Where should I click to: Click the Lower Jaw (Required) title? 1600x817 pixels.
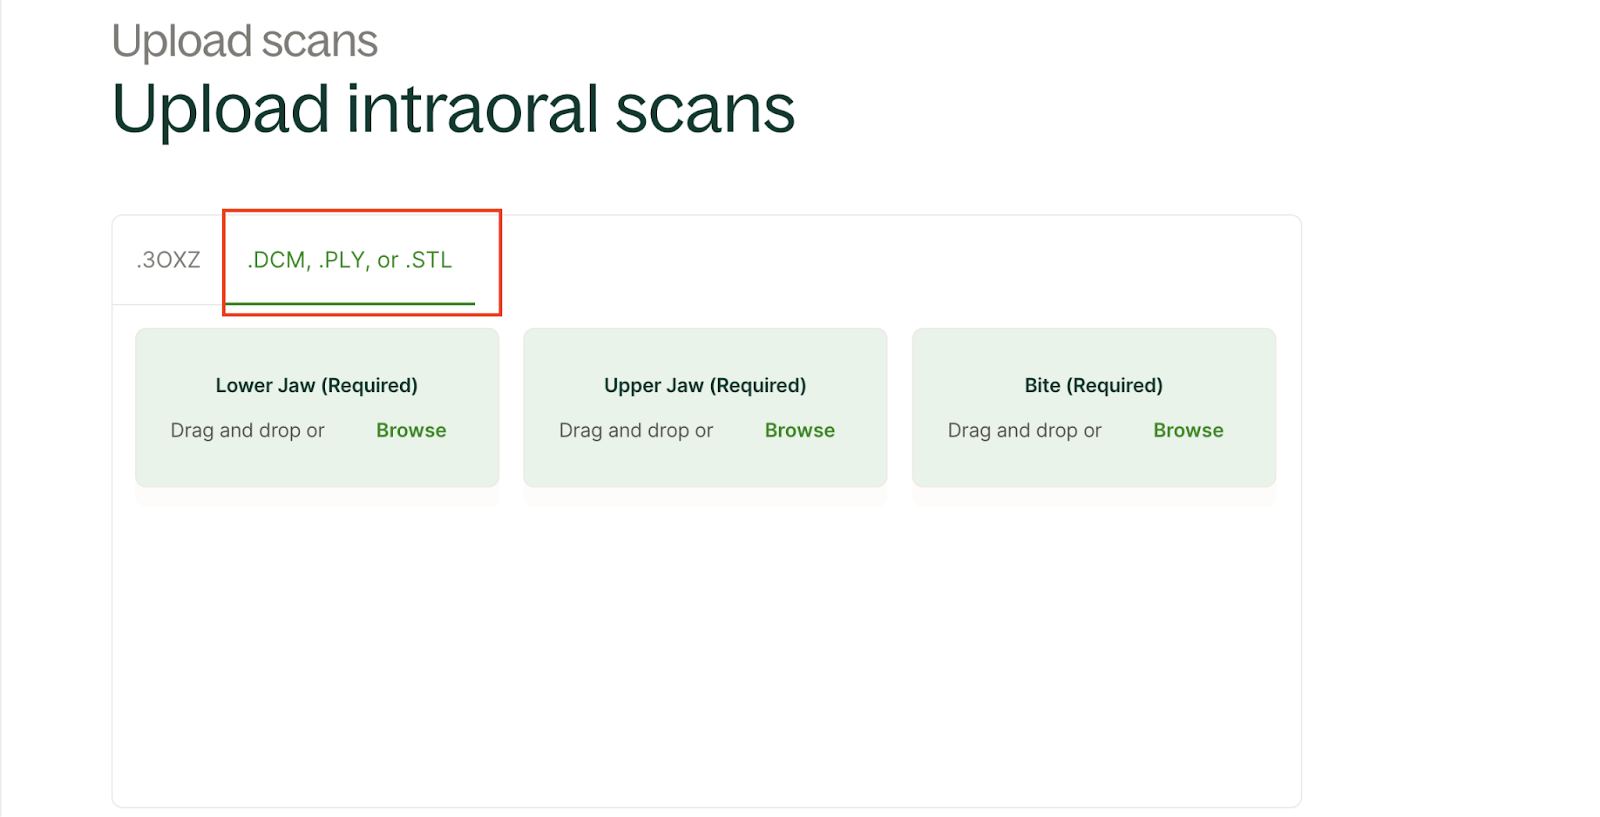coord(316,385)
